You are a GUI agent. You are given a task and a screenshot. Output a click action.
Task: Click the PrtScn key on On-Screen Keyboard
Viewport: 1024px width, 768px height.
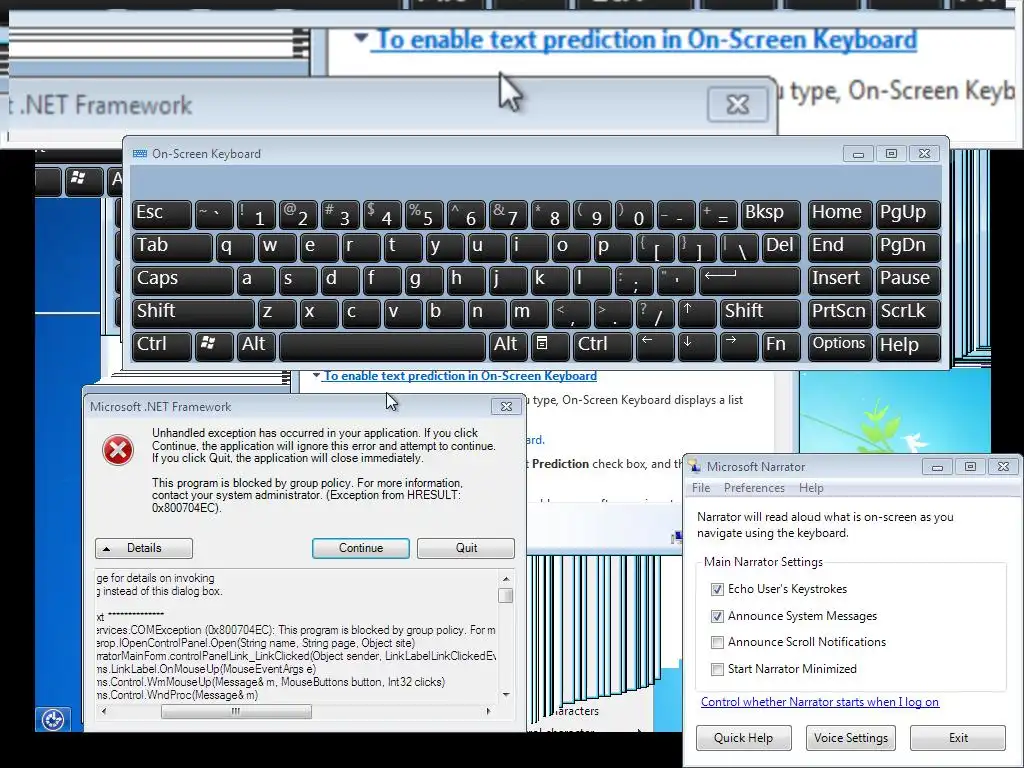click(840, 313)
